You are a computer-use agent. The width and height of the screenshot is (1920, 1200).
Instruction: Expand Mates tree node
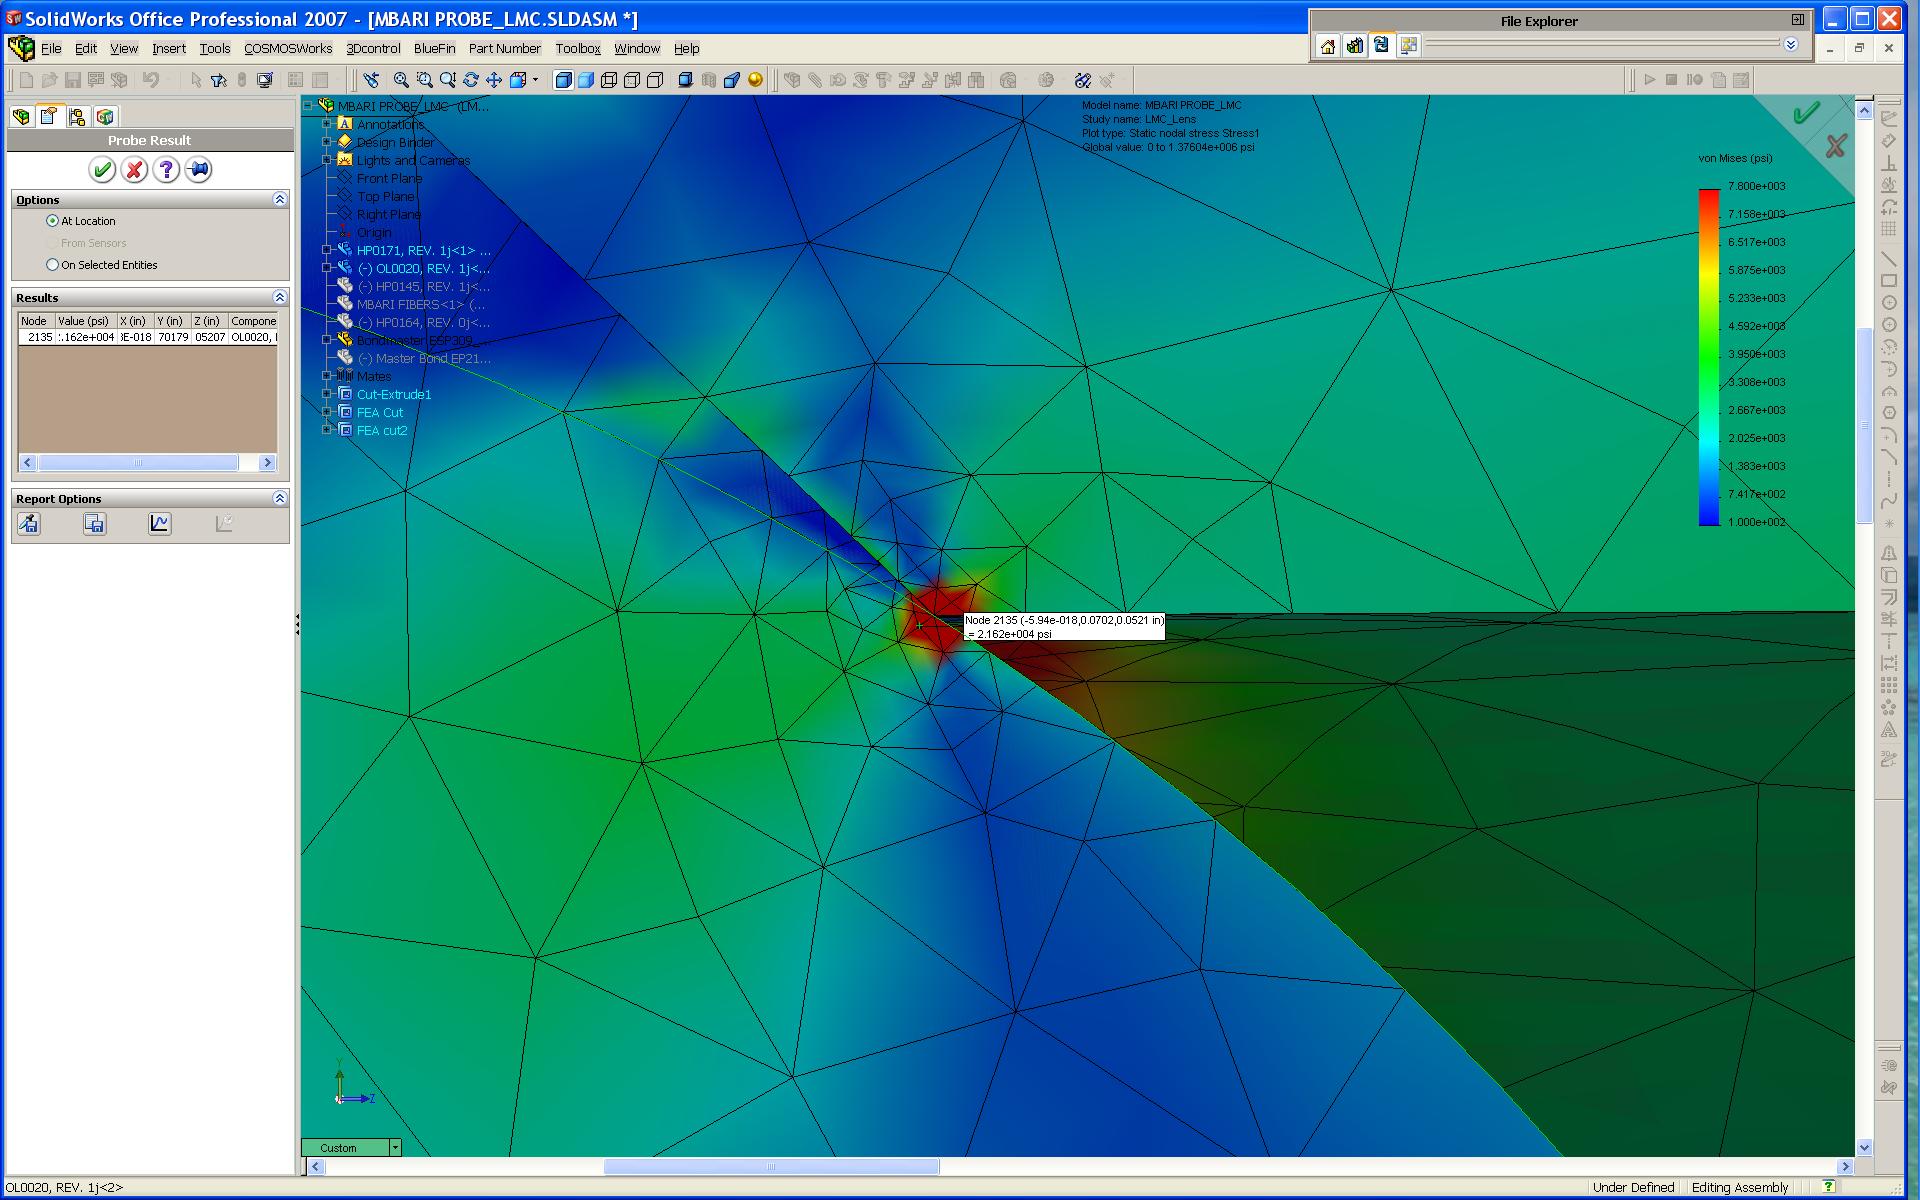pyautogui.click(x=326, y=376)
